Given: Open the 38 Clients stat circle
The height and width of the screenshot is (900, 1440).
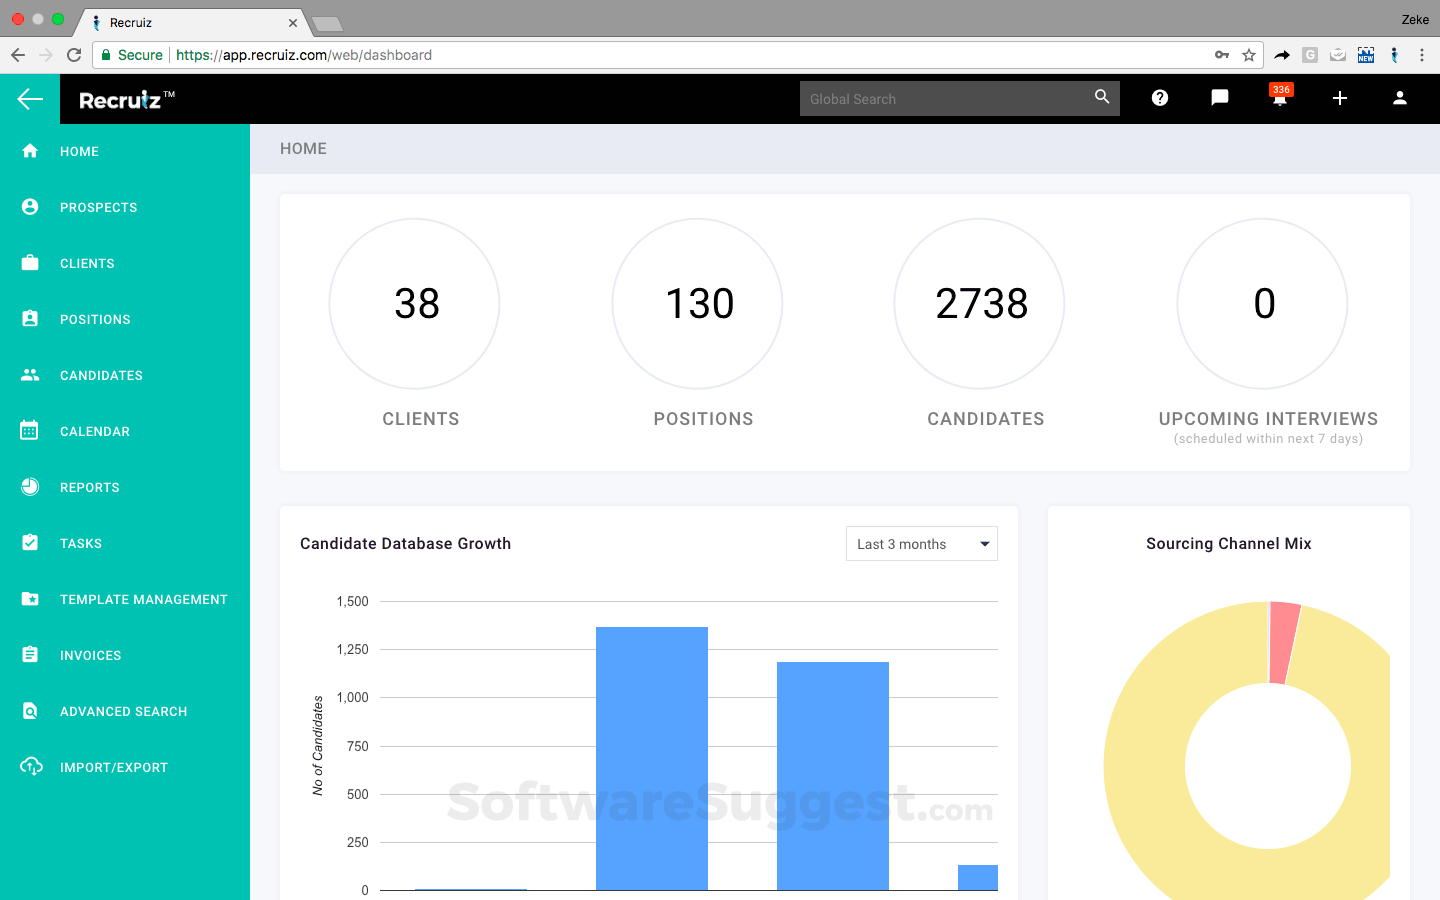Looking at the screenshot, I should click(415, 304).
